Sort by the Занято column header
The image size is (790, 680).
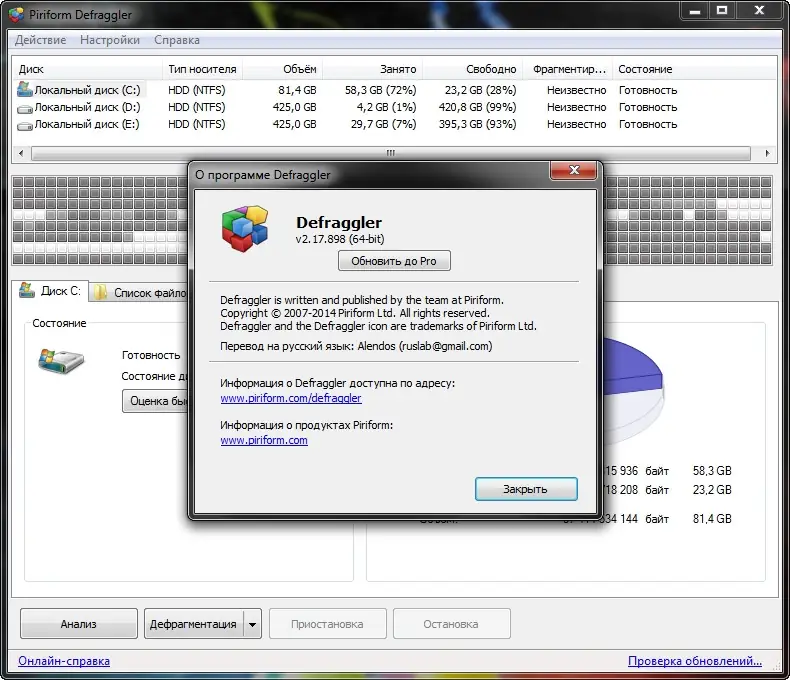coord(372,69)
